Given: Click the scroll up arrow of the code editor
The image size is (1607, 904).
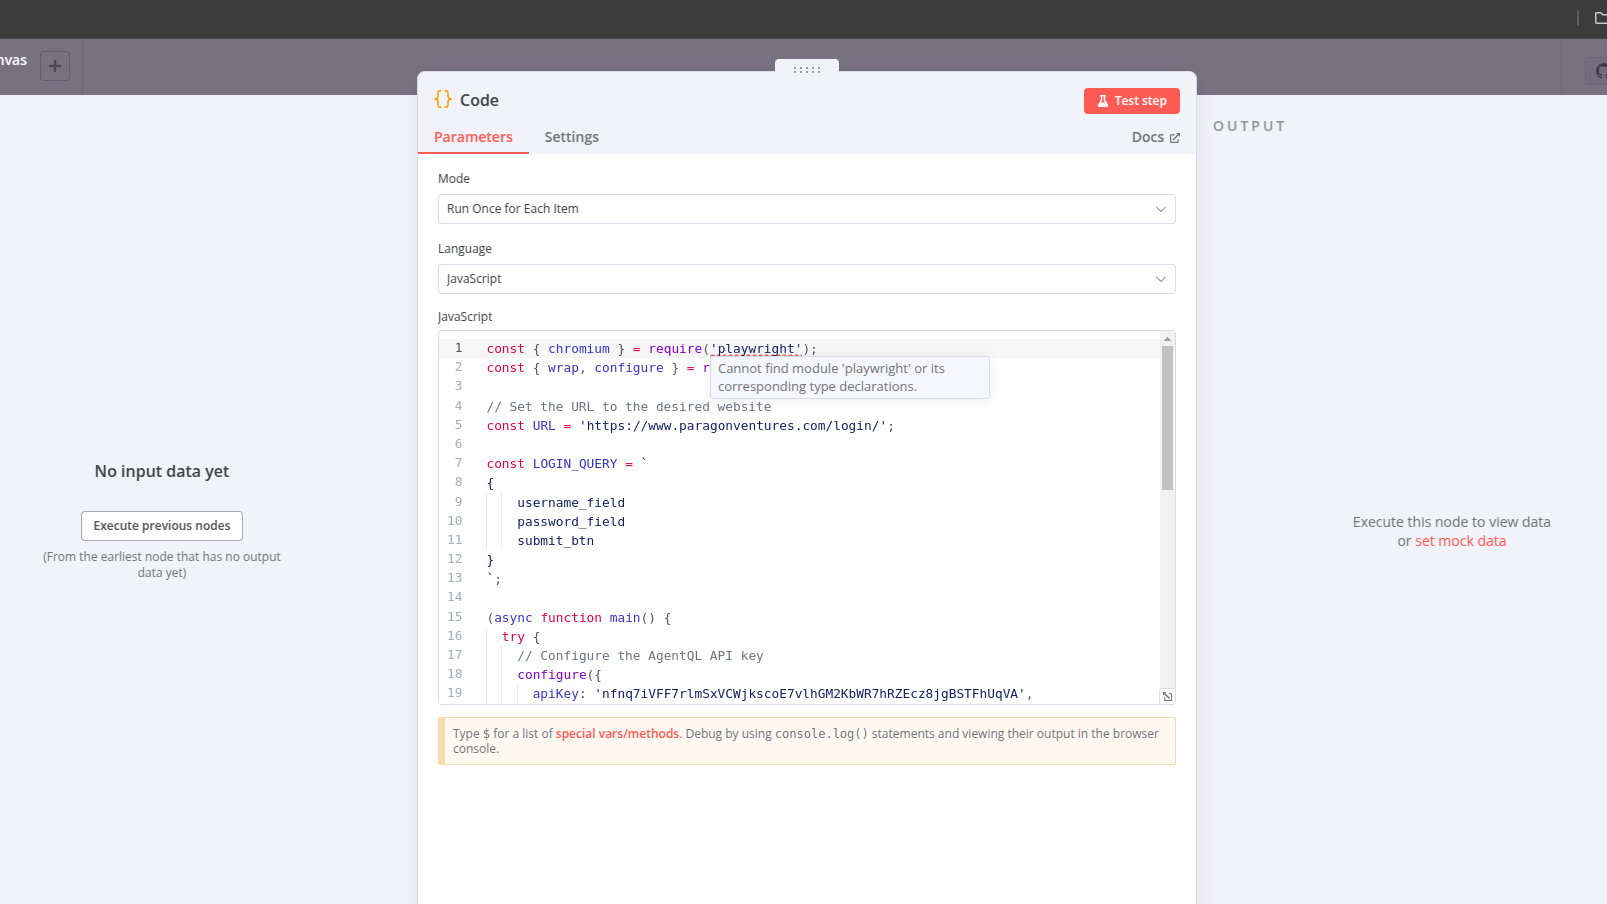Looking at the screenshot, I should (1167, 339).
